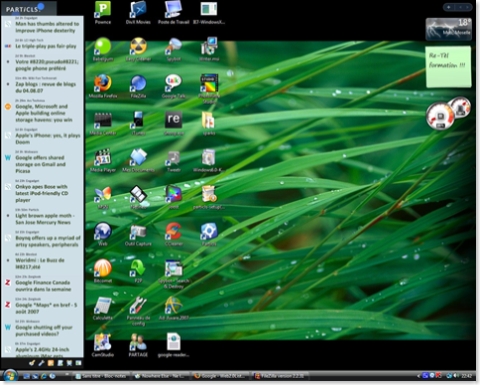This screenshot has width=480, height=385.
Task: Switch to the FileZilla taskbar window
Action: [279, 376]
